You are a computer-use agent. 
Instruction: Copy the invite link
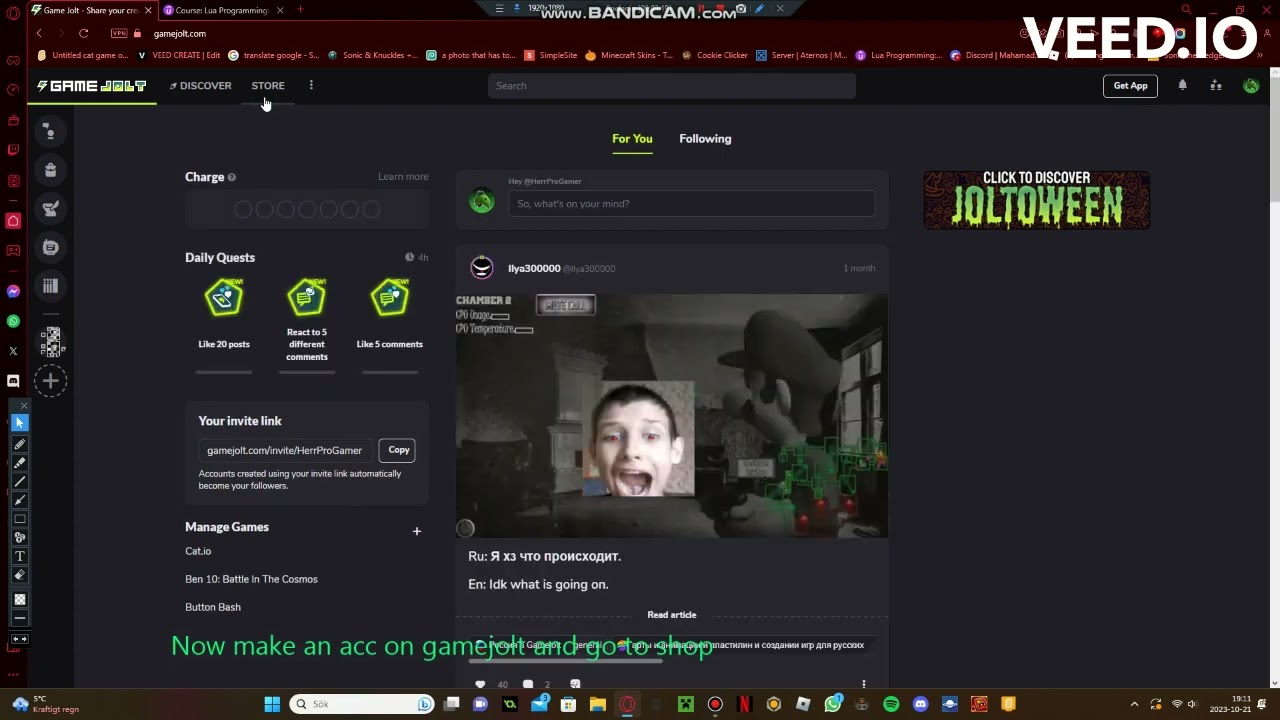pos(399,450)
